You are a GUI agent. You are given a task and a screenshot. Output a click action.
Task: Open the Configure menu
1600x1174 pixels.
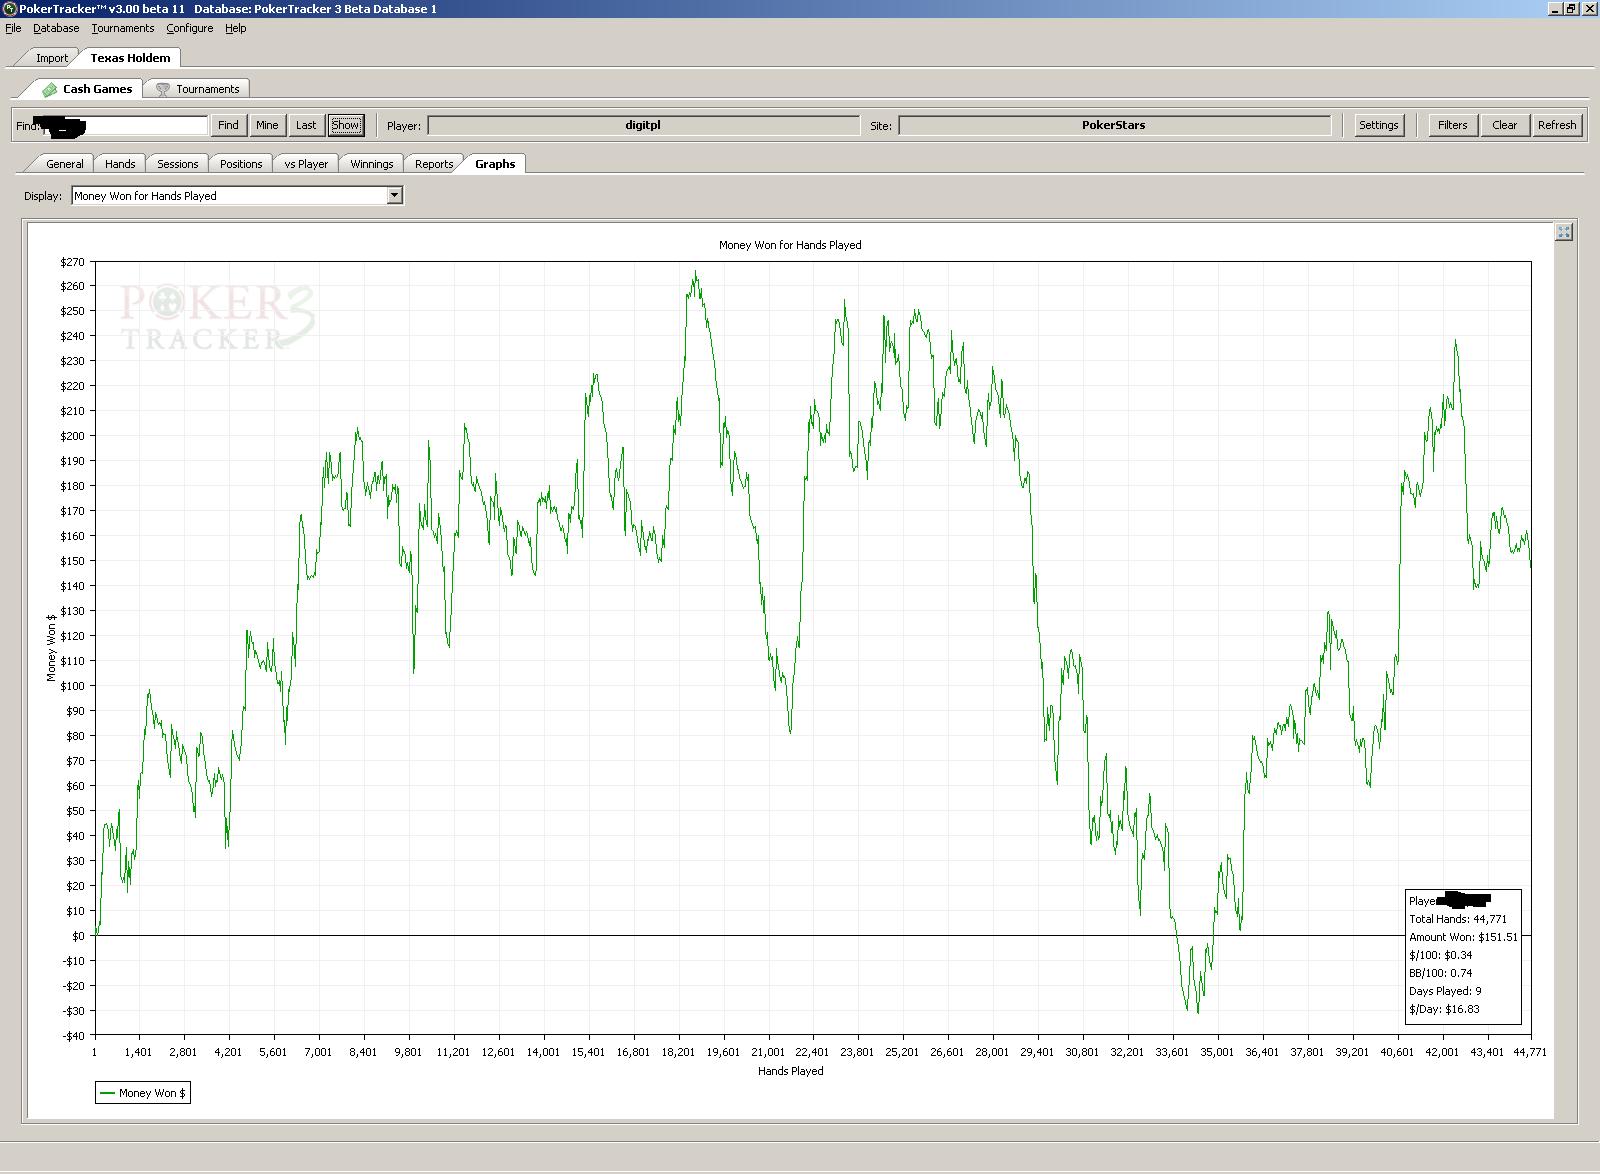(190, 28)
